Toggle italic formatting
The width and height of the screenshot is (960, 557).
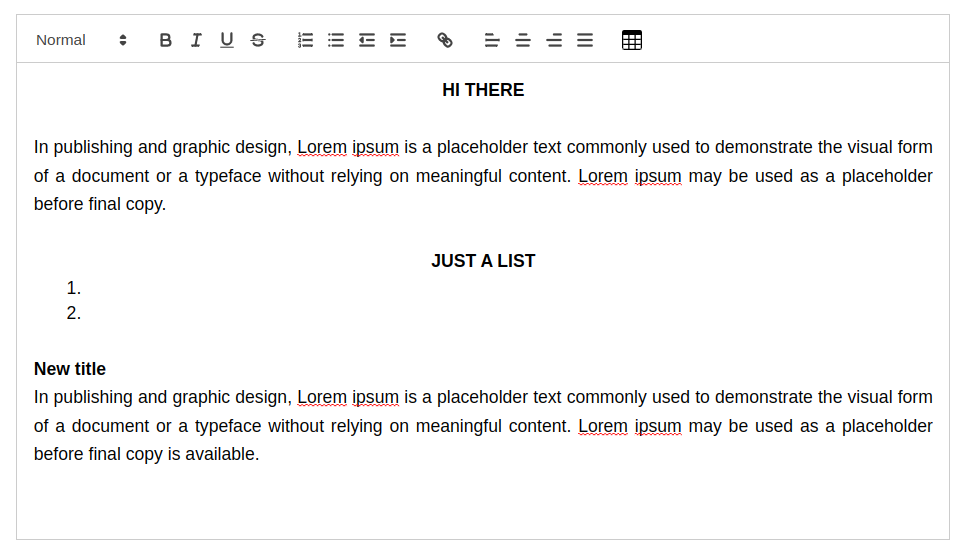tap(196, 40)
